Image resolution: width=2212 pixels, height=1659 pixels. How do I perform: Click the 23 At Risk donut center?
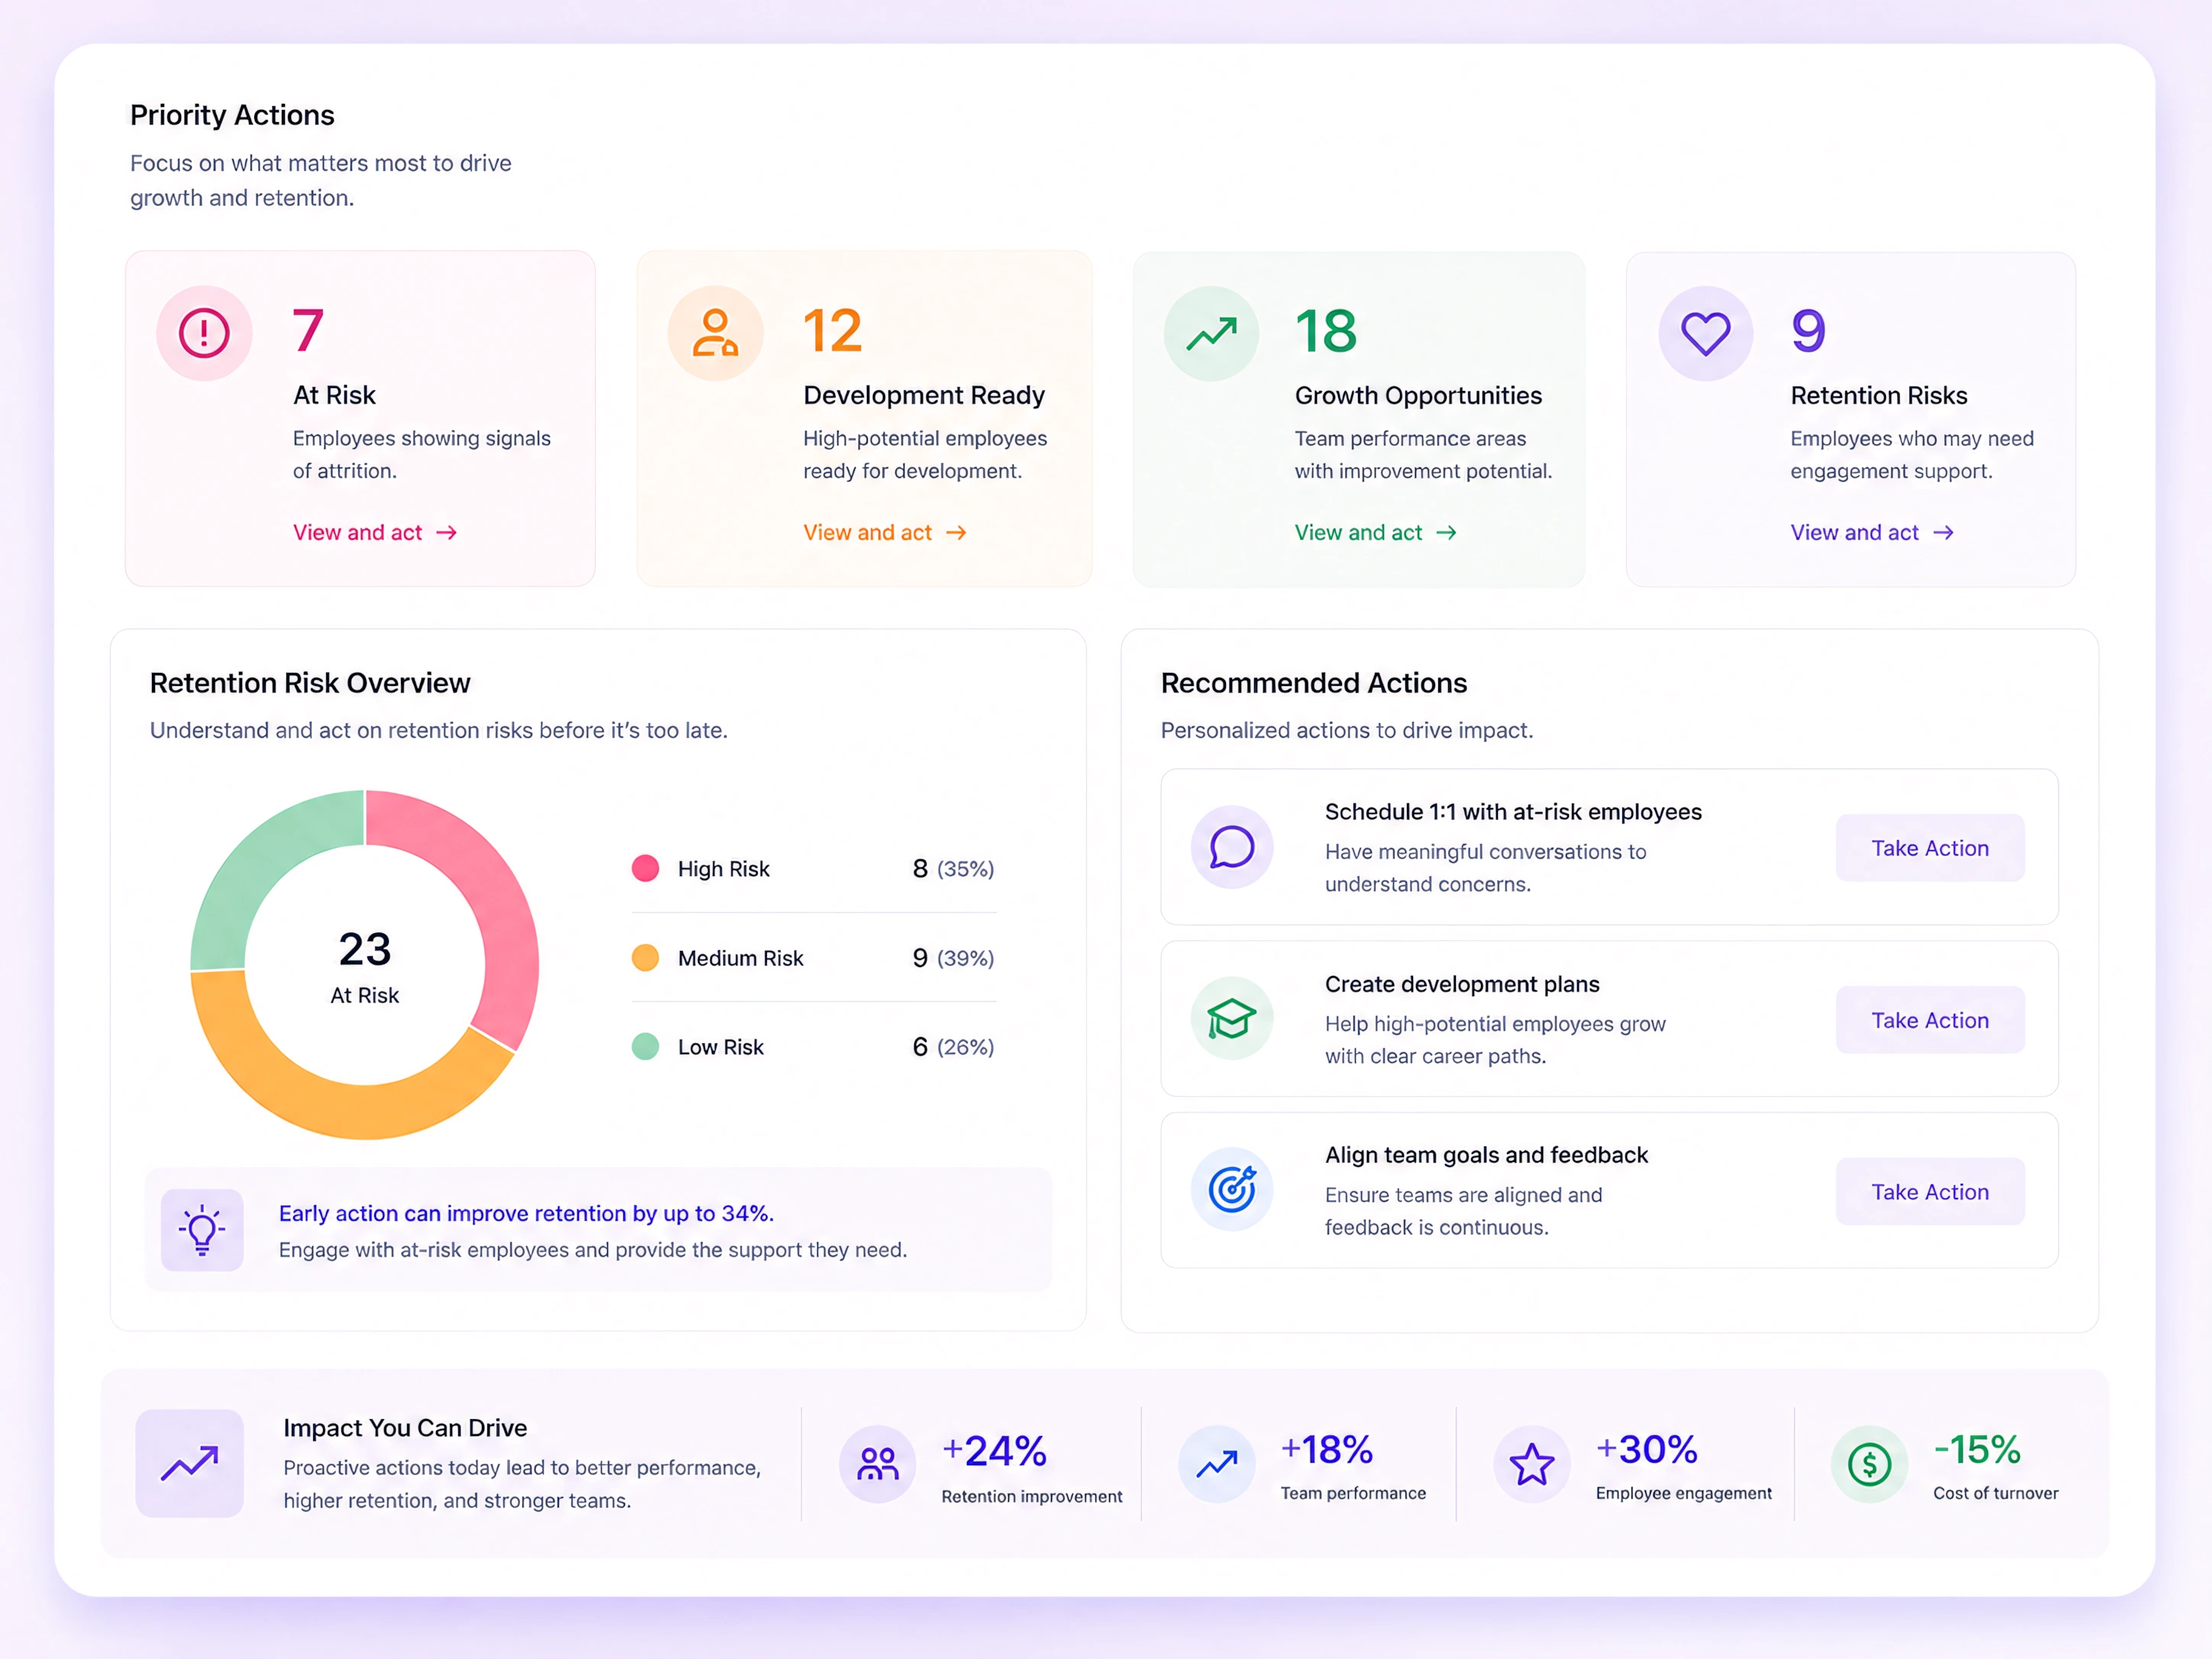tap(365, 966)
